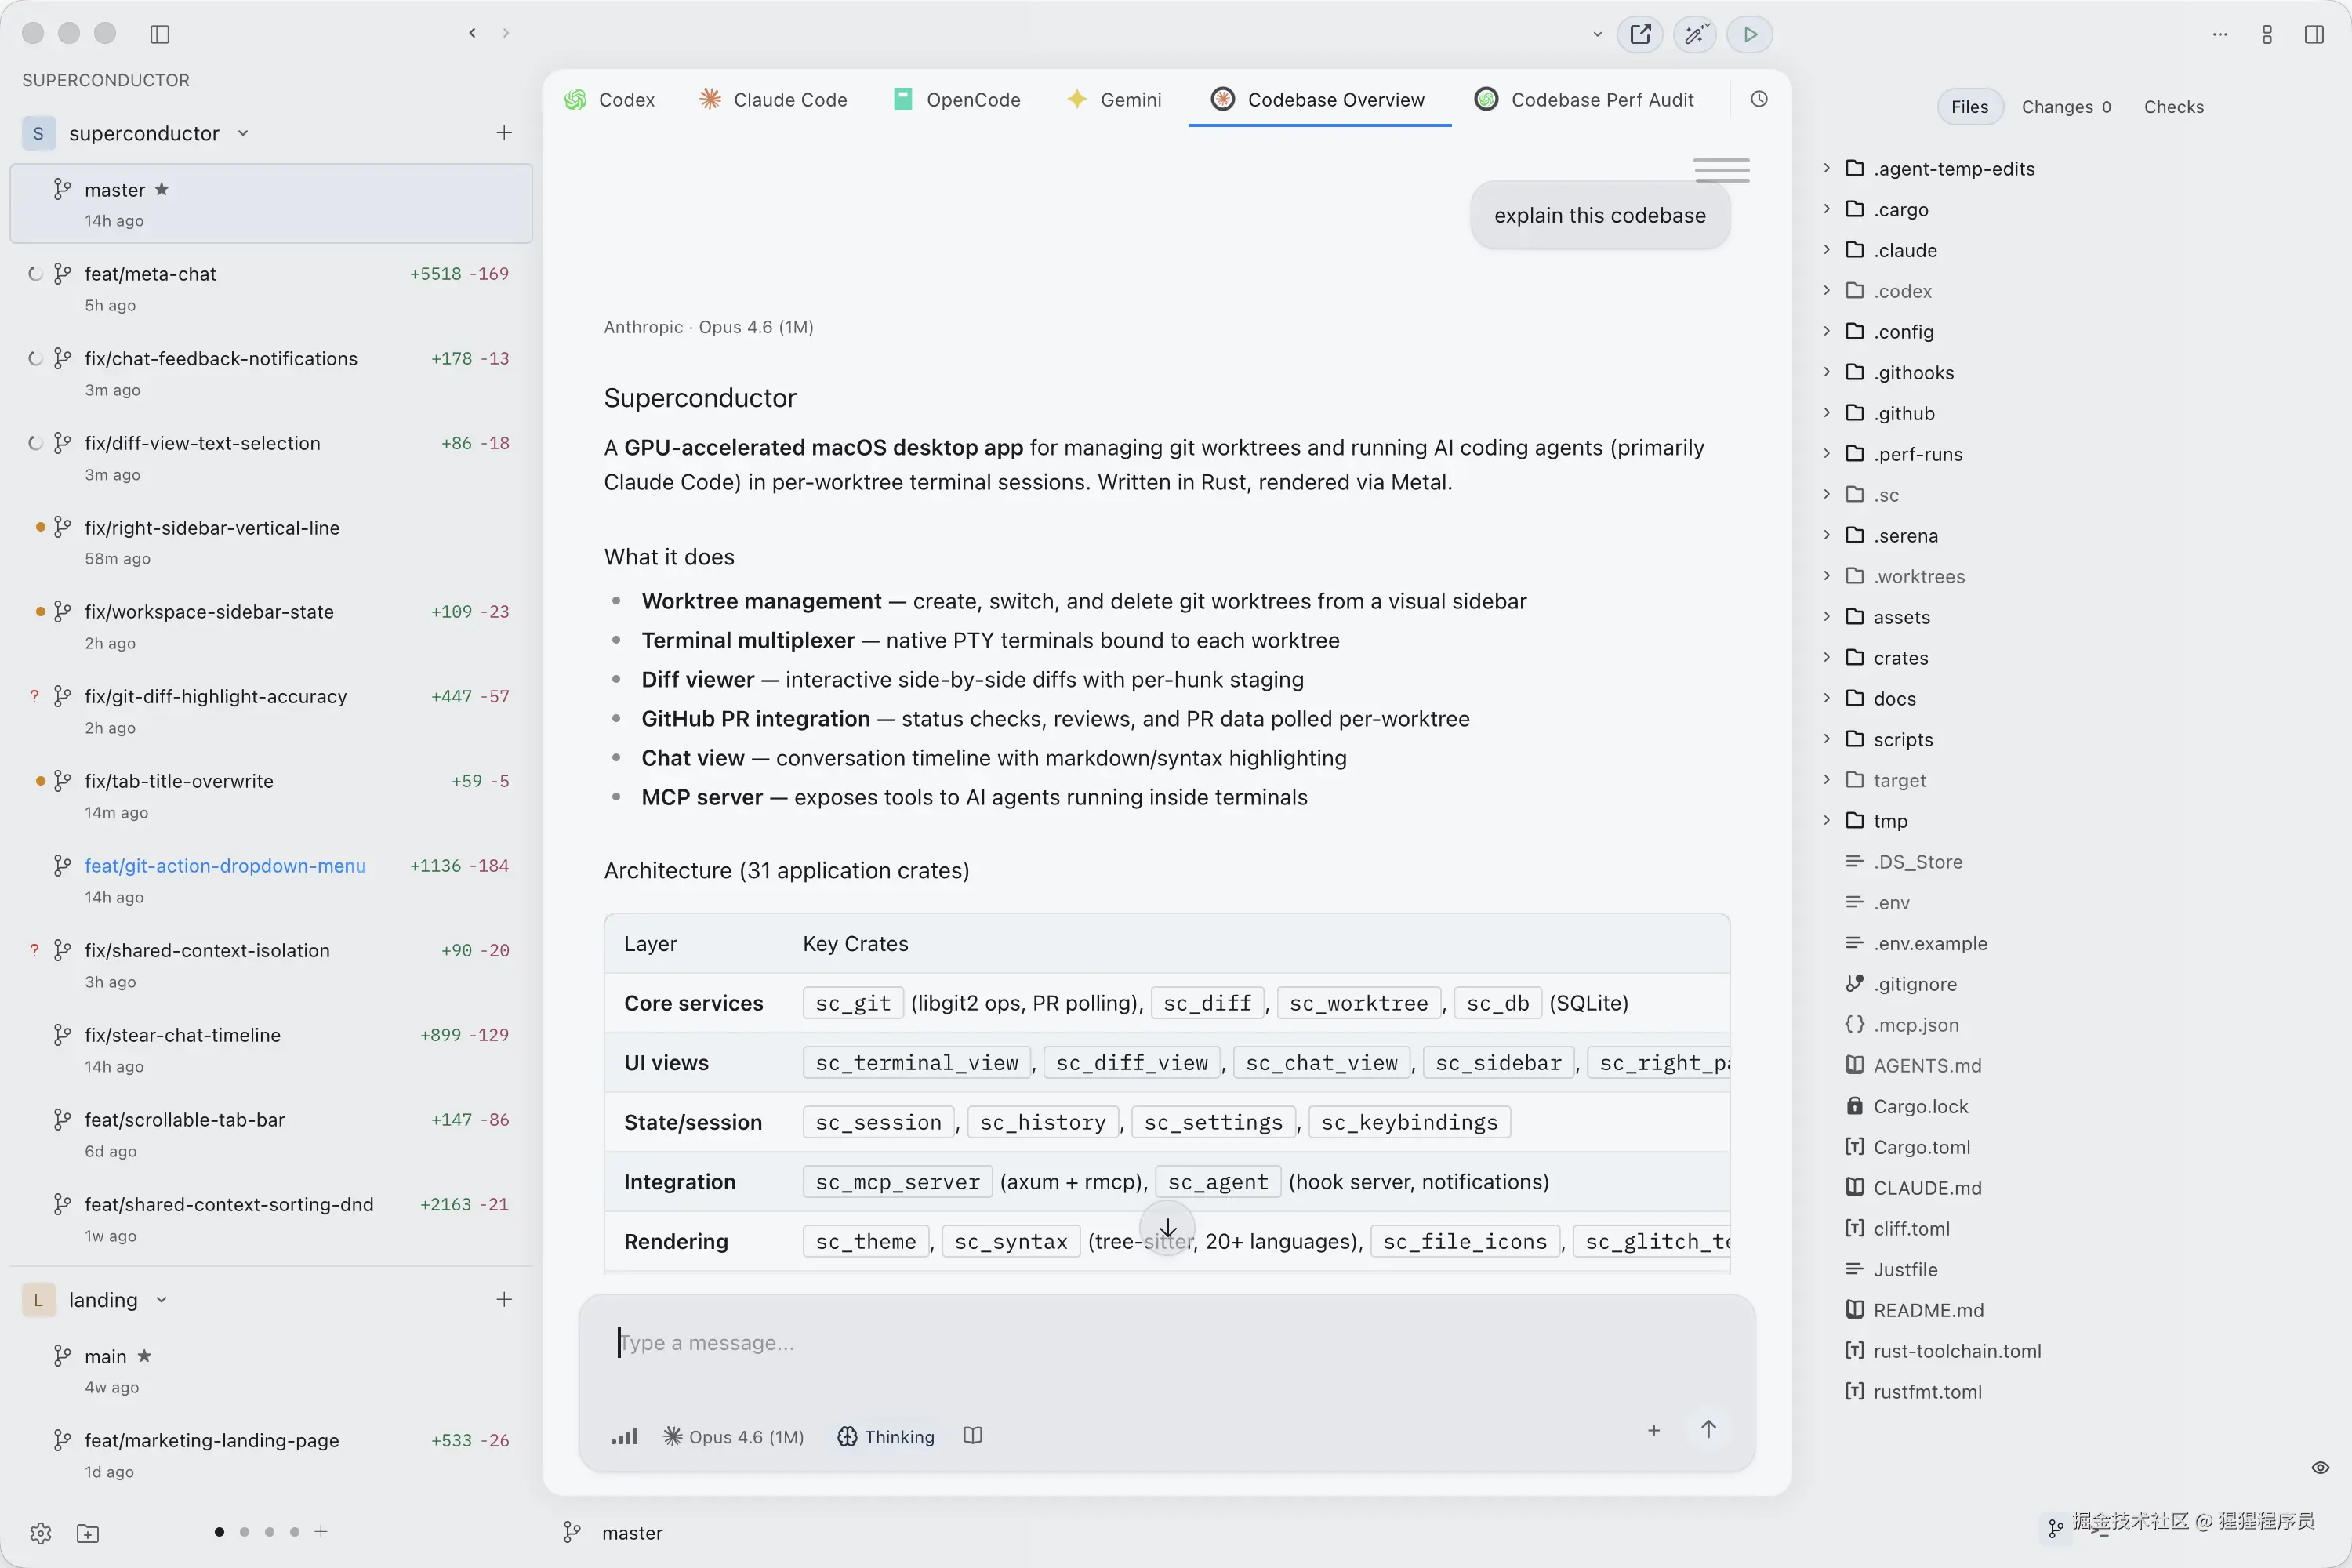The height and width of the screenshot is (1568, 2352).
Task: Open the Opus 4.6 model selector
Action: click(734, 1436)
